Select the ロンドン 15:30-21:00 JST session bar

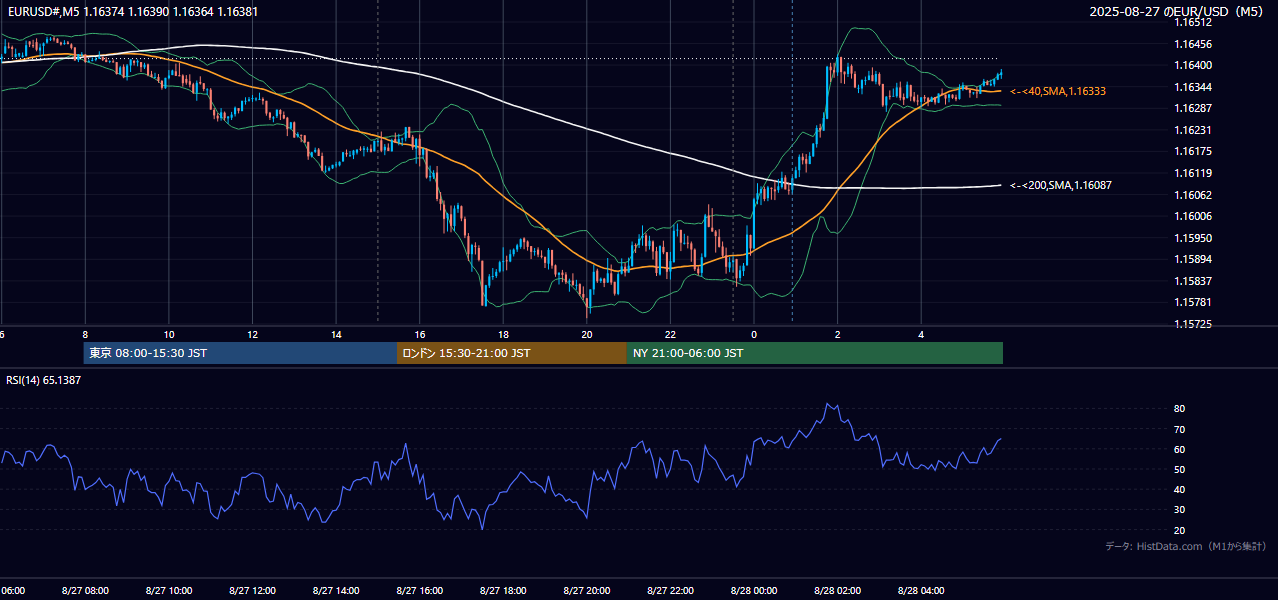tap(512, 353)
